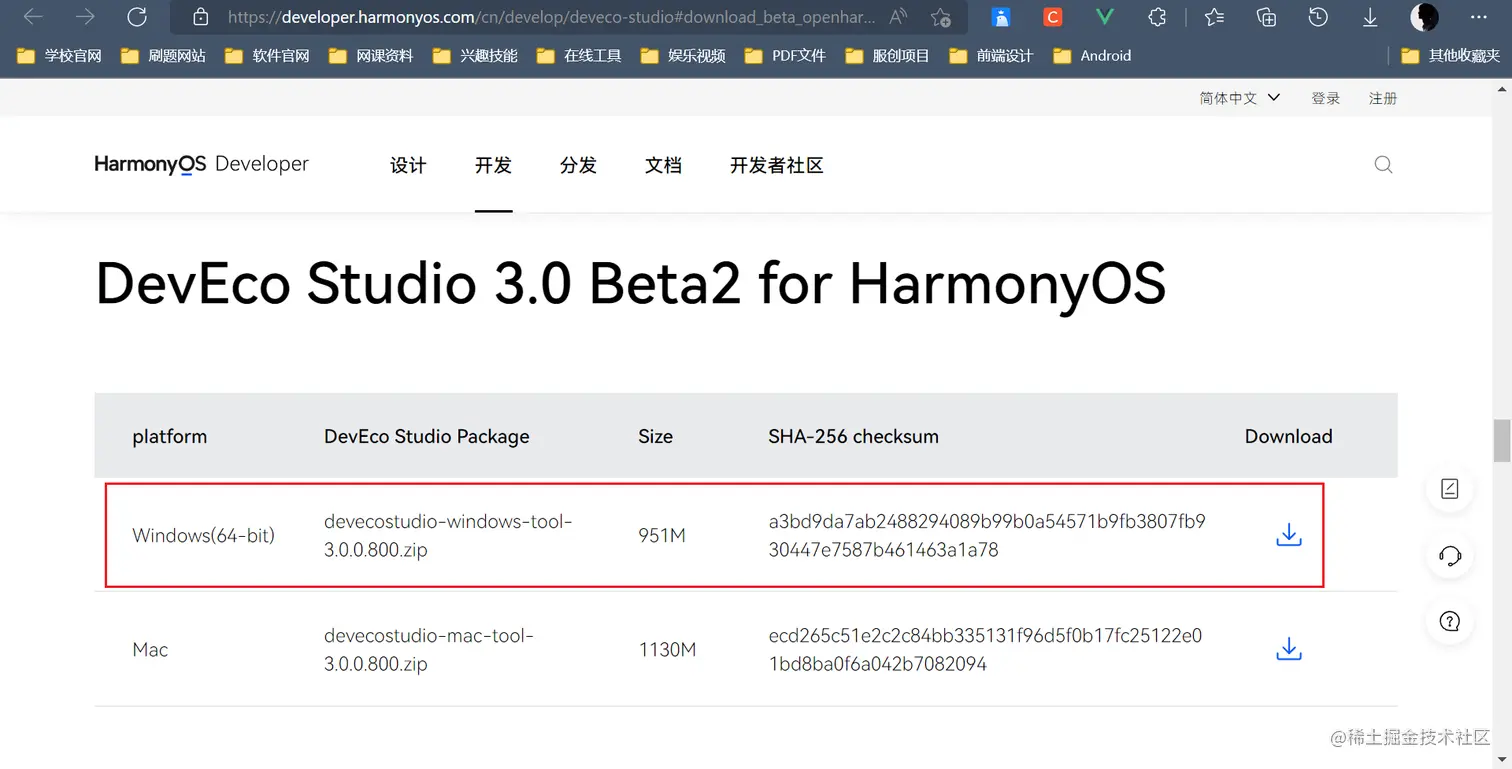The height and width of the screenshot is (769, 1512).
Task: Click the Mac platform cell
Action: click(x=150, y=649)
